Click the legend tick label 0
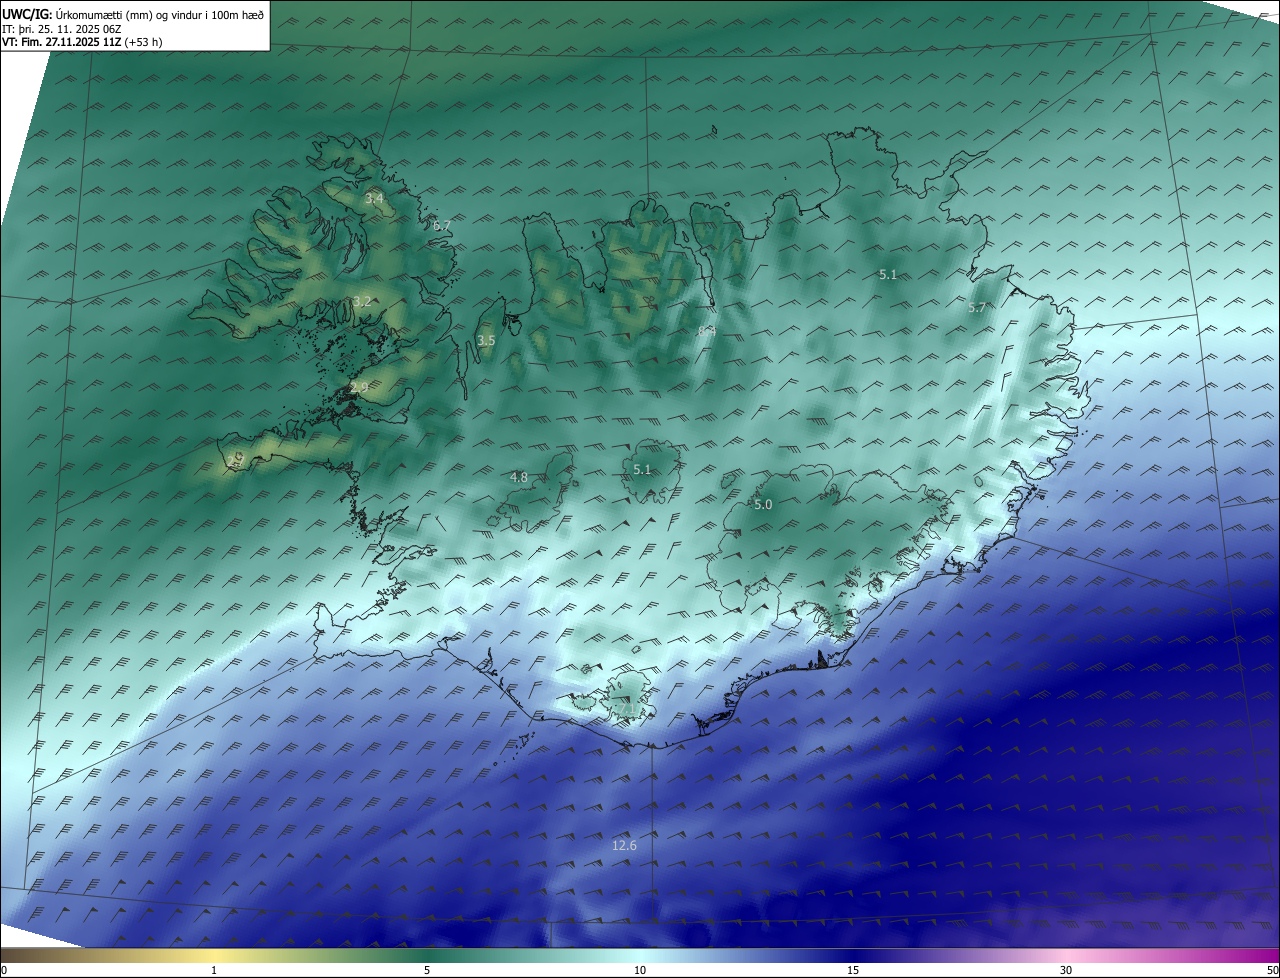Screen dimensions: 1280x978 tap(4, 970)
